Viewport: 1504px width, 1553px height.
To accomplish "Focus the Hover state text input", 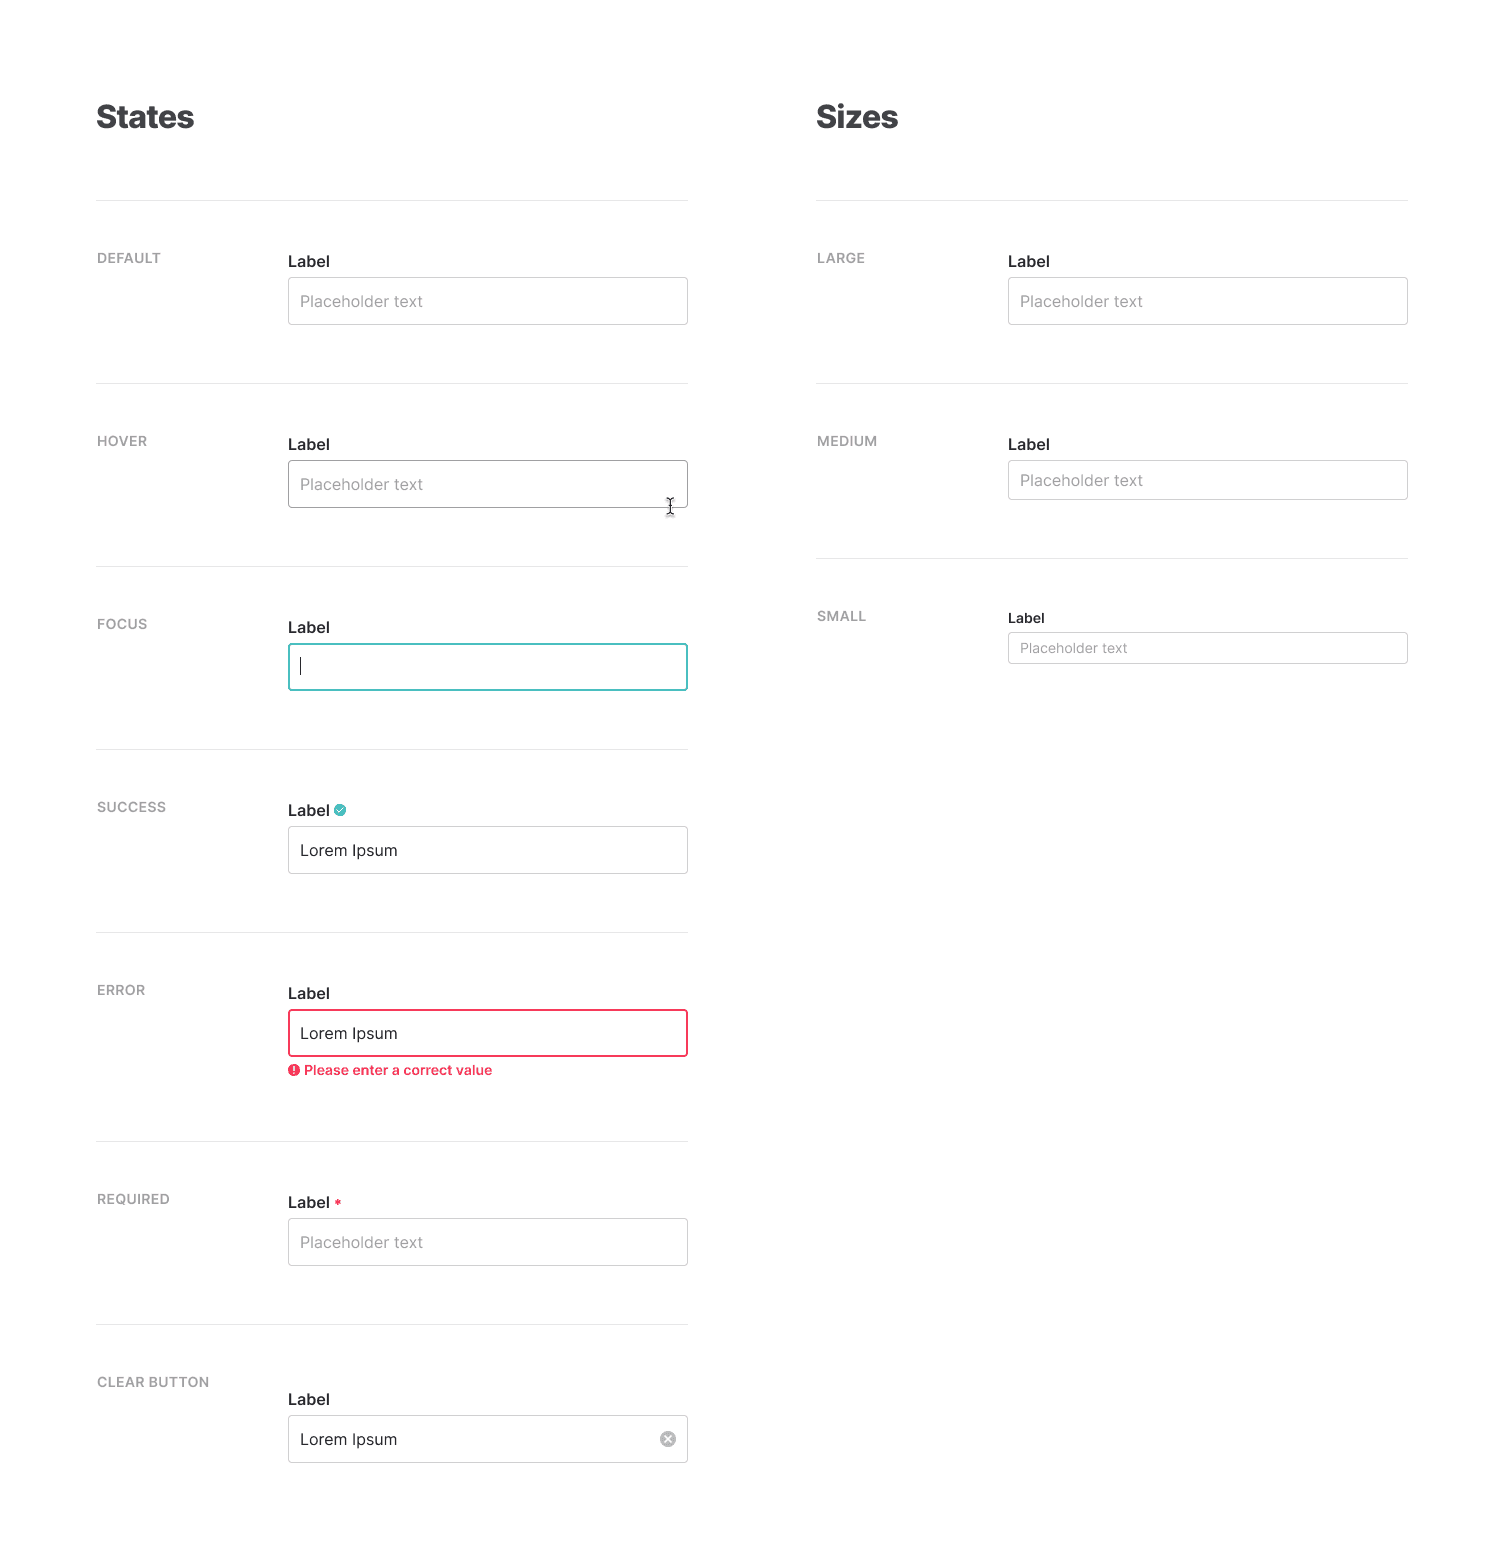I will pyautogui.click(x=487, y=484).
